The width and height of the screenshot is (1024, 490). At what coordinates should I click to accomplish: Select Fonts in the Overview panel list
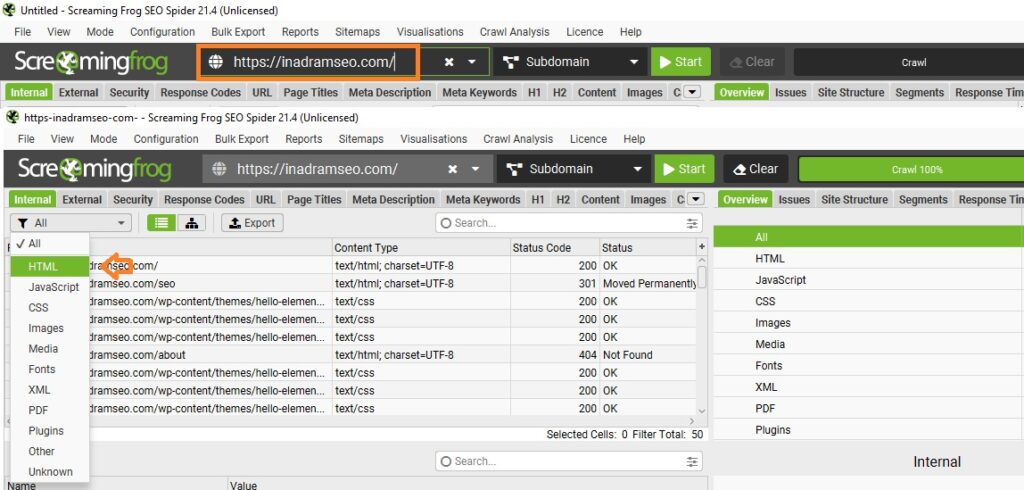(869, 366)
